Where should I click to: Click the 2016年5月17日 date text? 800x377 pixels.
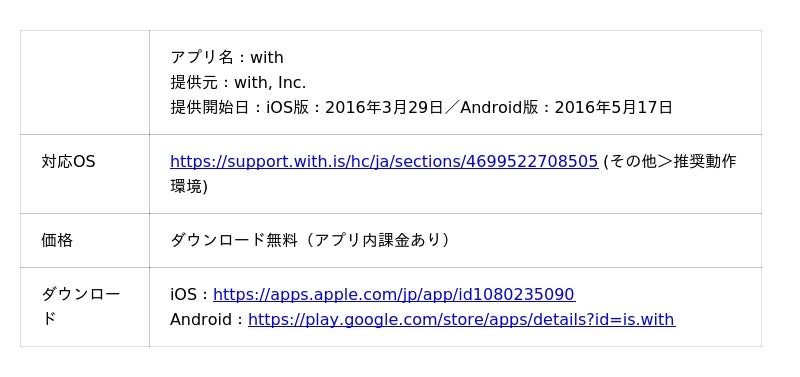pos(613,107)
